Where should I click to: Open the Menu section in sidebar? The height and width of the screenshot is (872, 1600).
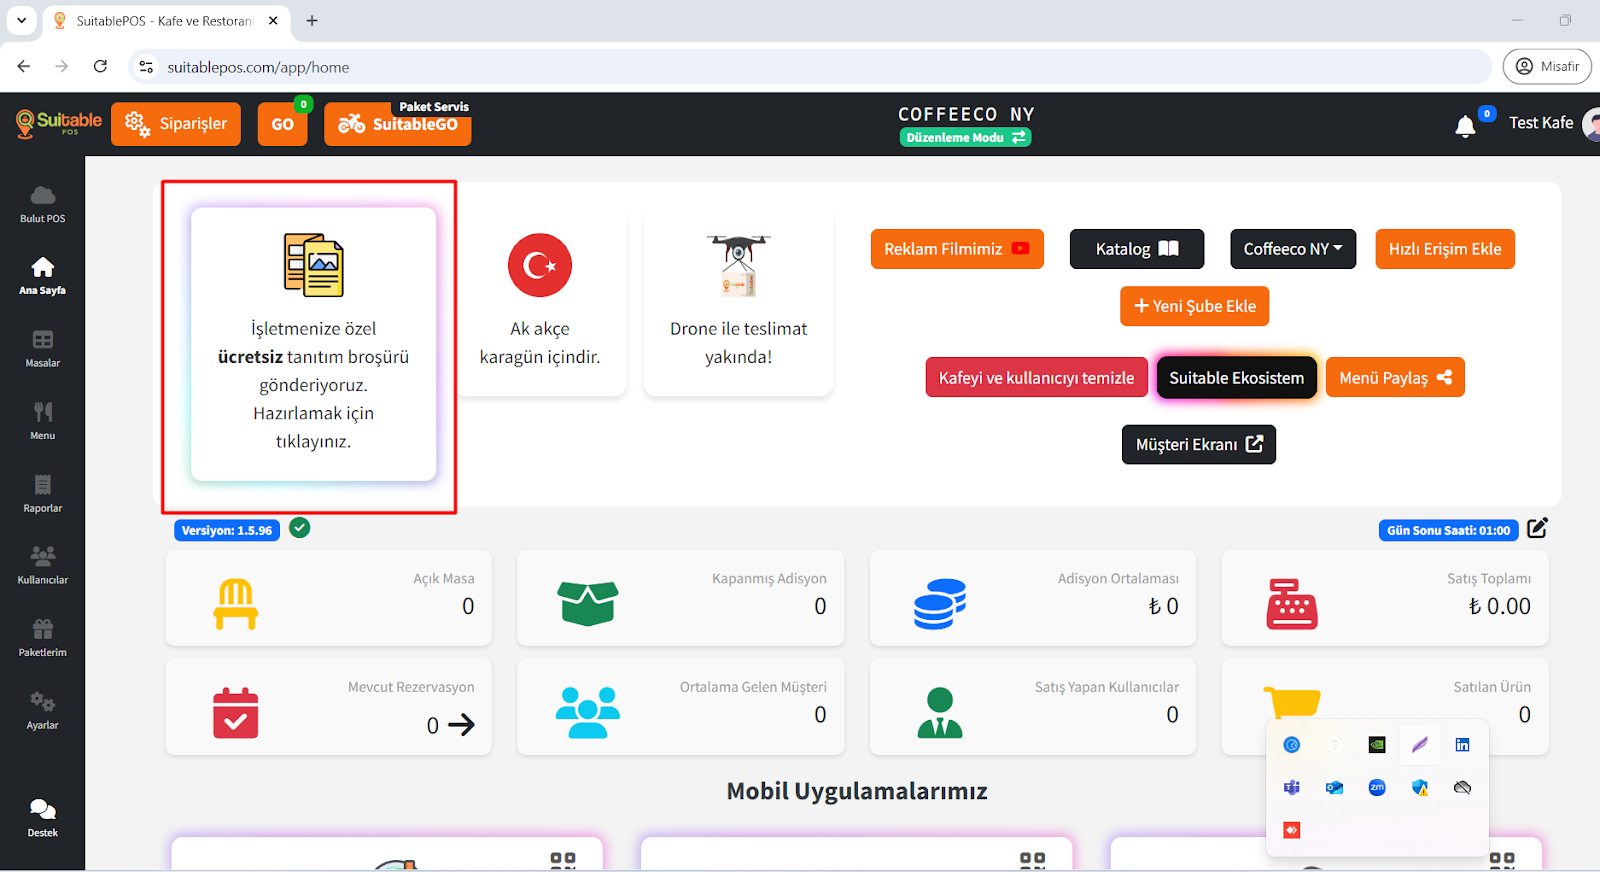(x=42, y=421)
